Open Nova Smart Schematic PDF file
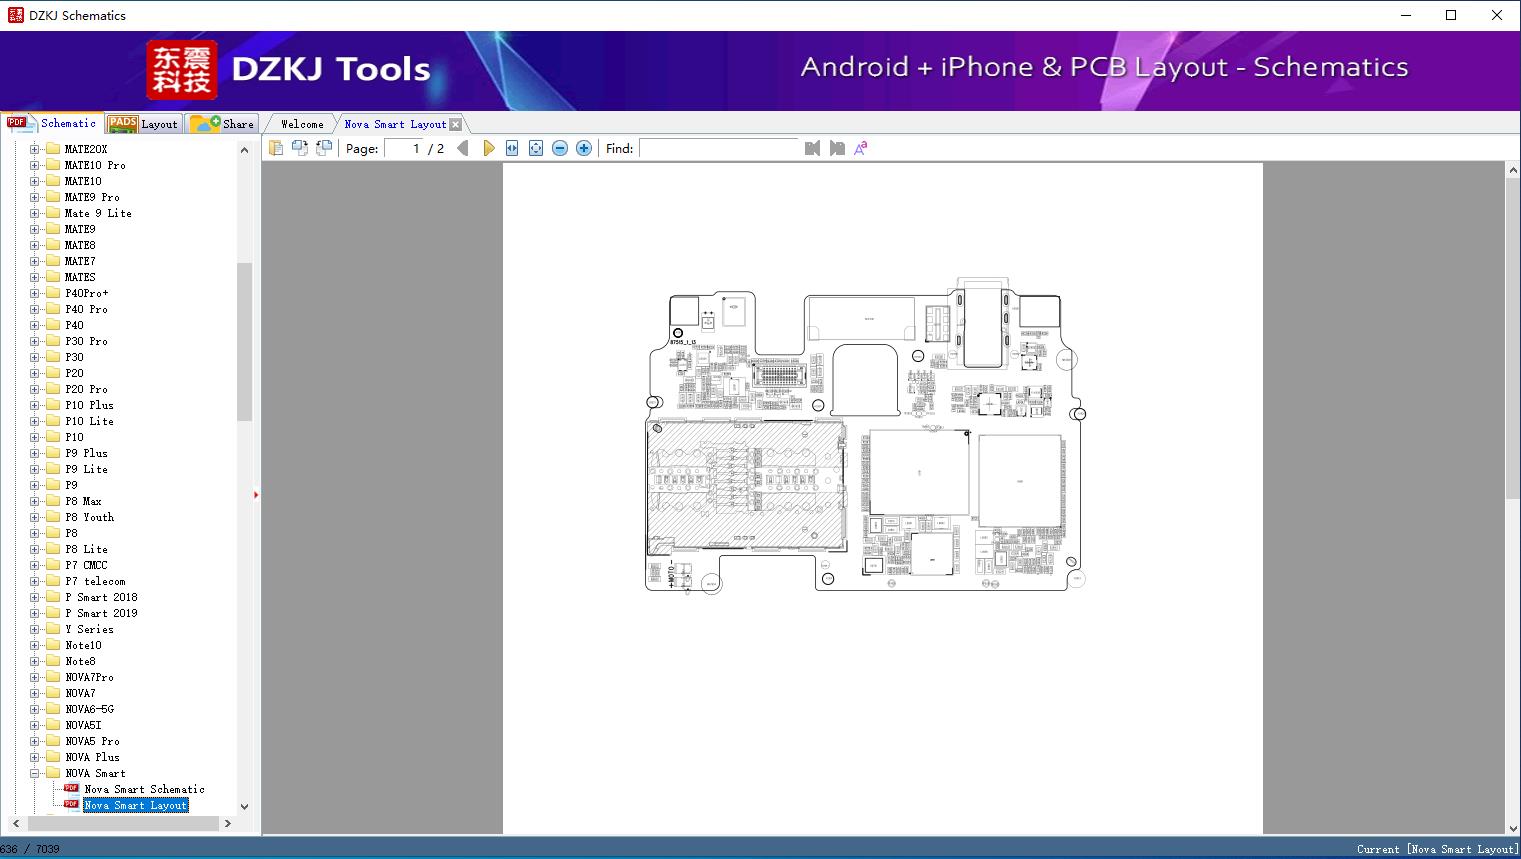The width and height of the screenshot is (1521, 859). tap(144, 789)
